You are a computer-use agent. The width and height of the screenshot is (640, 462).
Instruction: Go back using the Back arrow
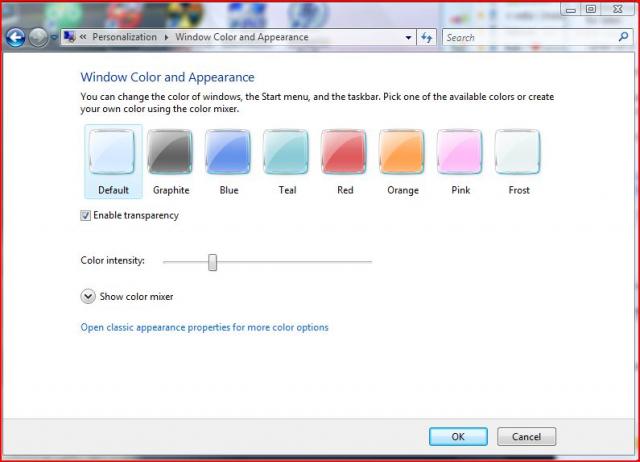click(16, 38)
